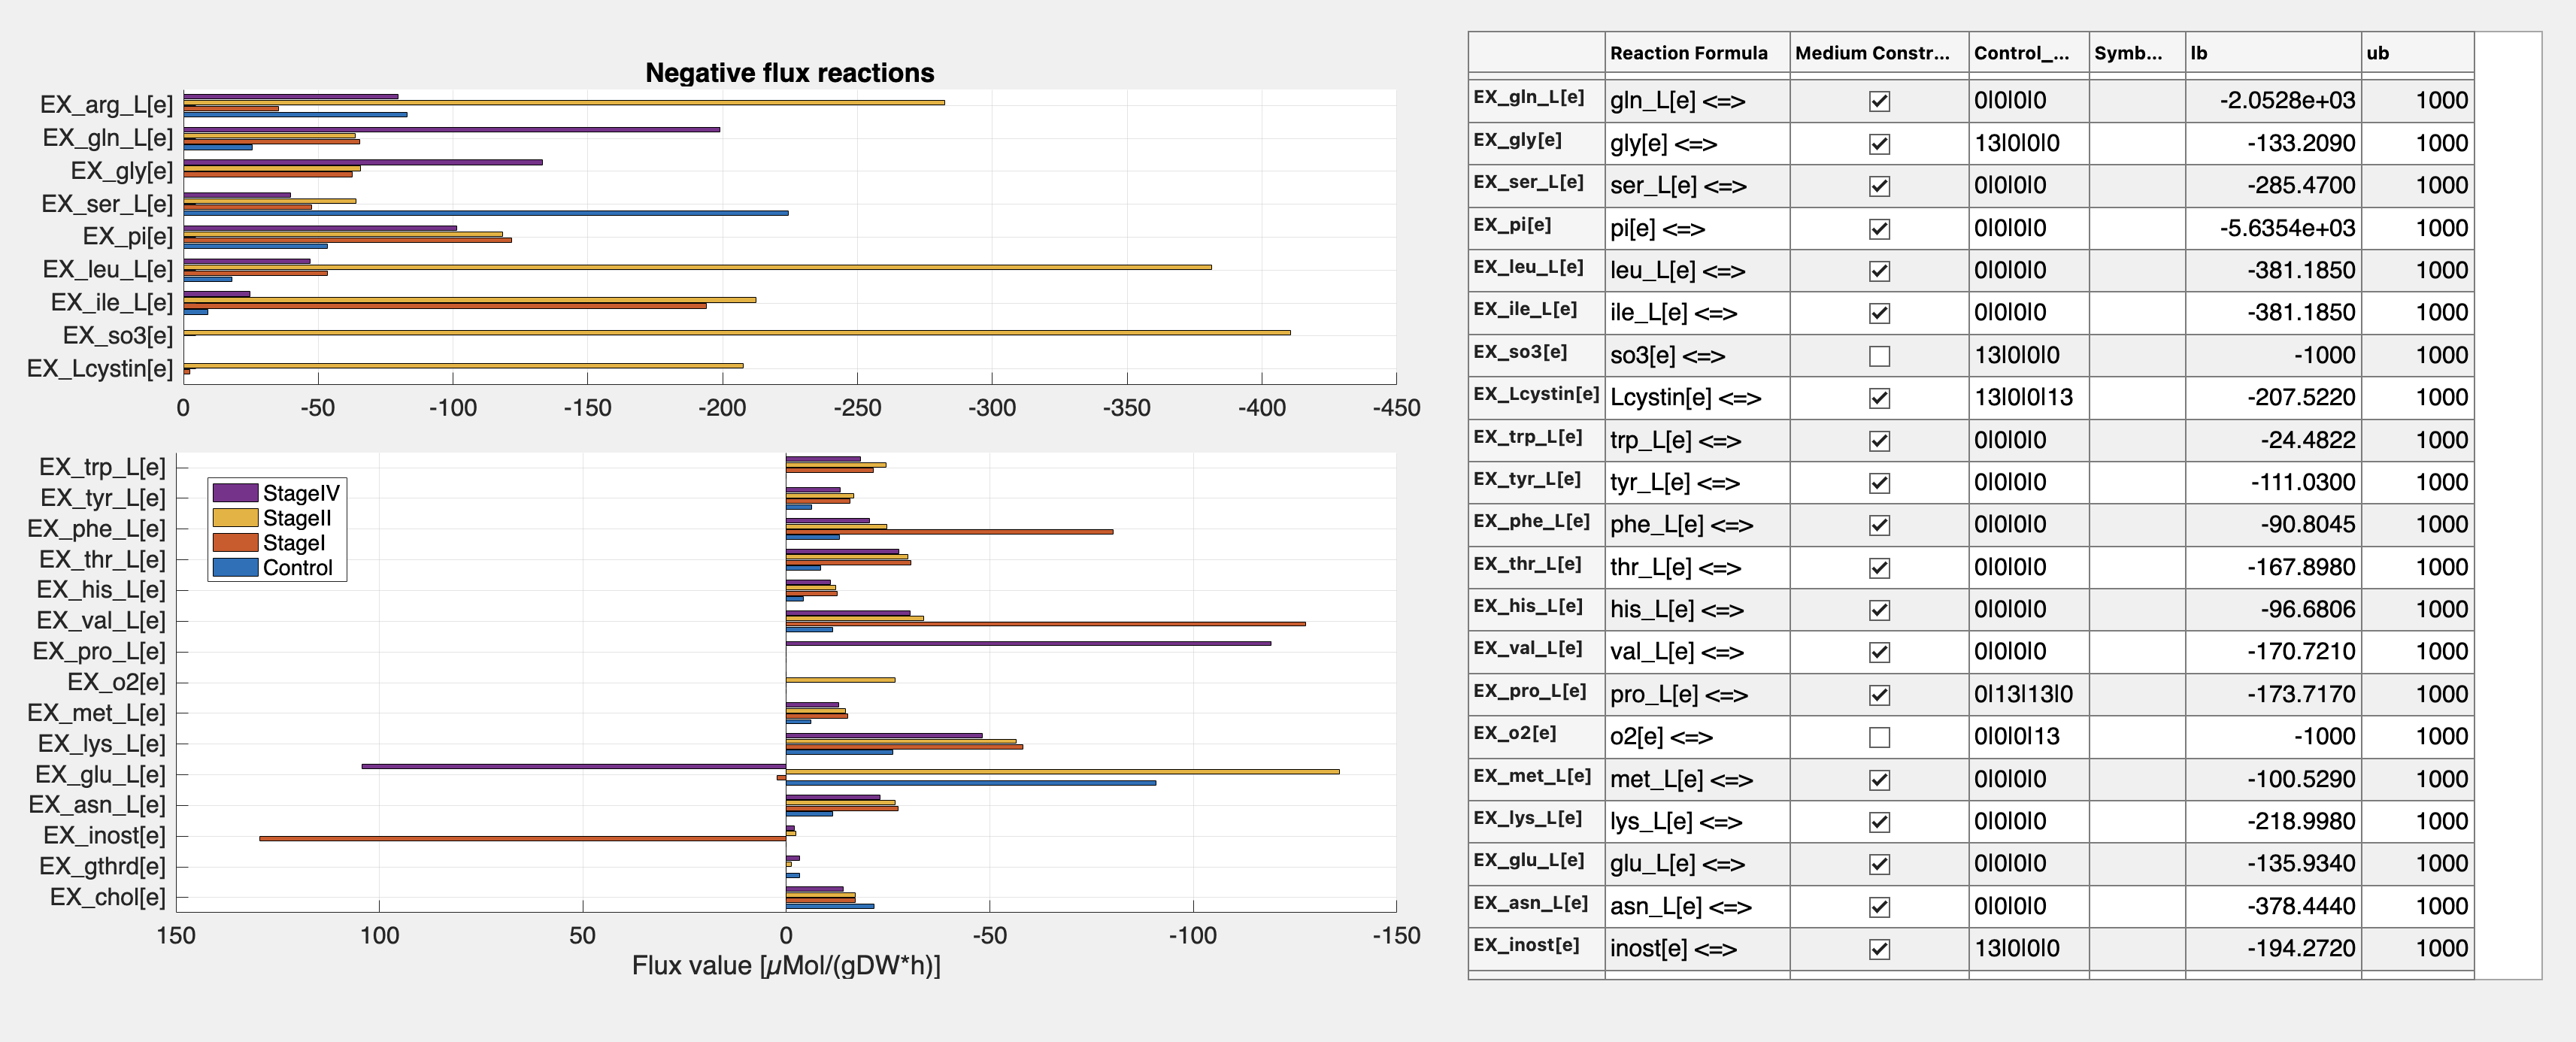Click the 0|13|13|0 cell for EX_pro_L[e]
The height and width of the screenshot is (1042, 2576).
(2029, 694)
